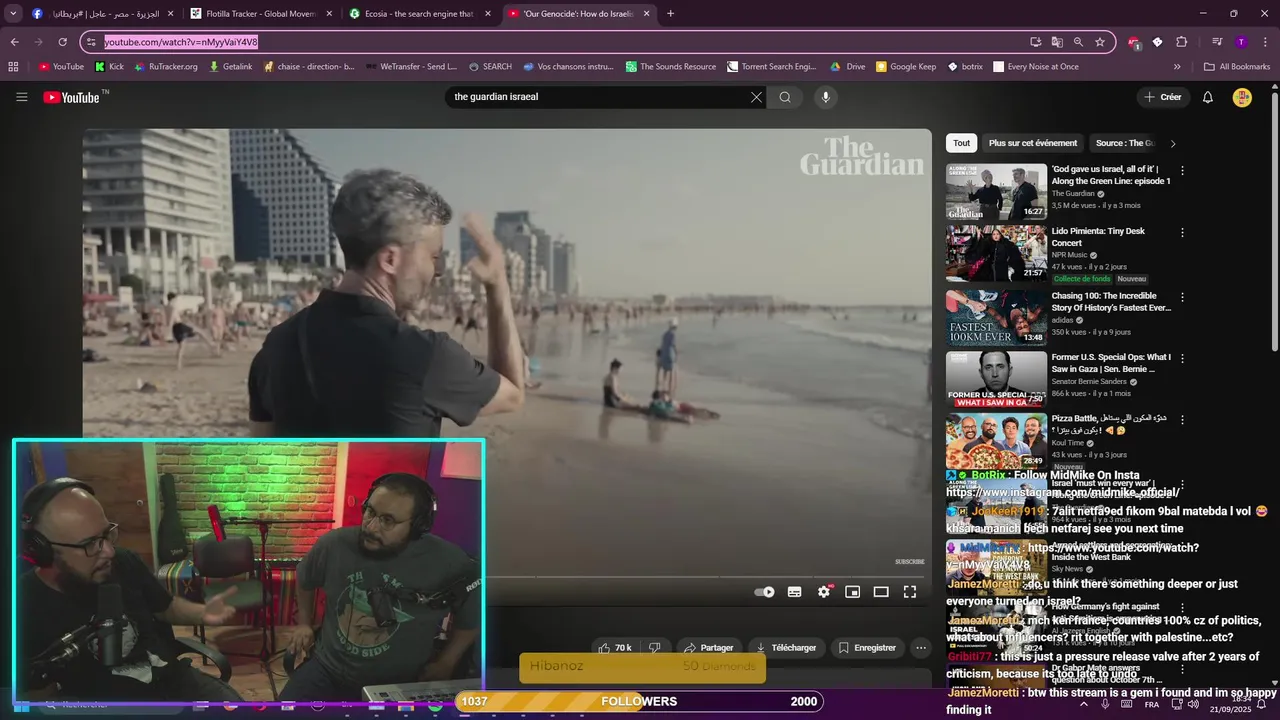Screen dimensions: 1280x720
Task: Show more filter chips with the right chevron
Action: click(x=1173, y=143)
